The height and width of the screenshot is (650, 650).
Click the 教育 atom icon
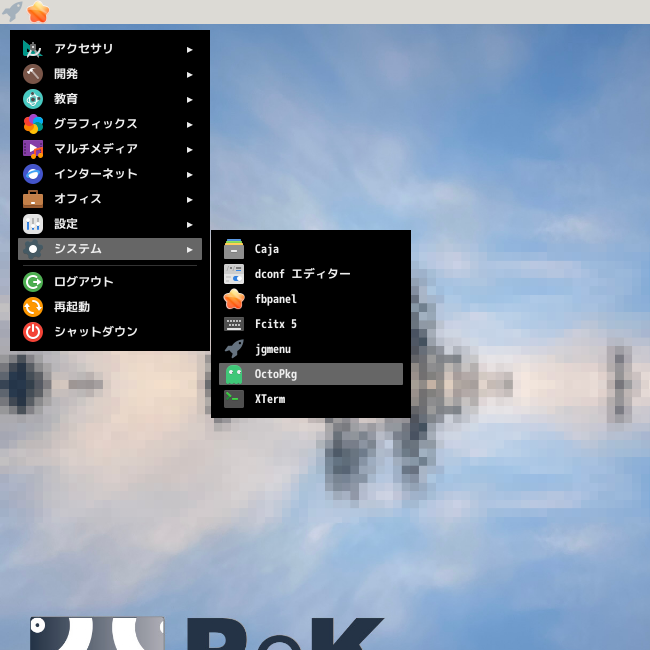[x=33, y=99]
